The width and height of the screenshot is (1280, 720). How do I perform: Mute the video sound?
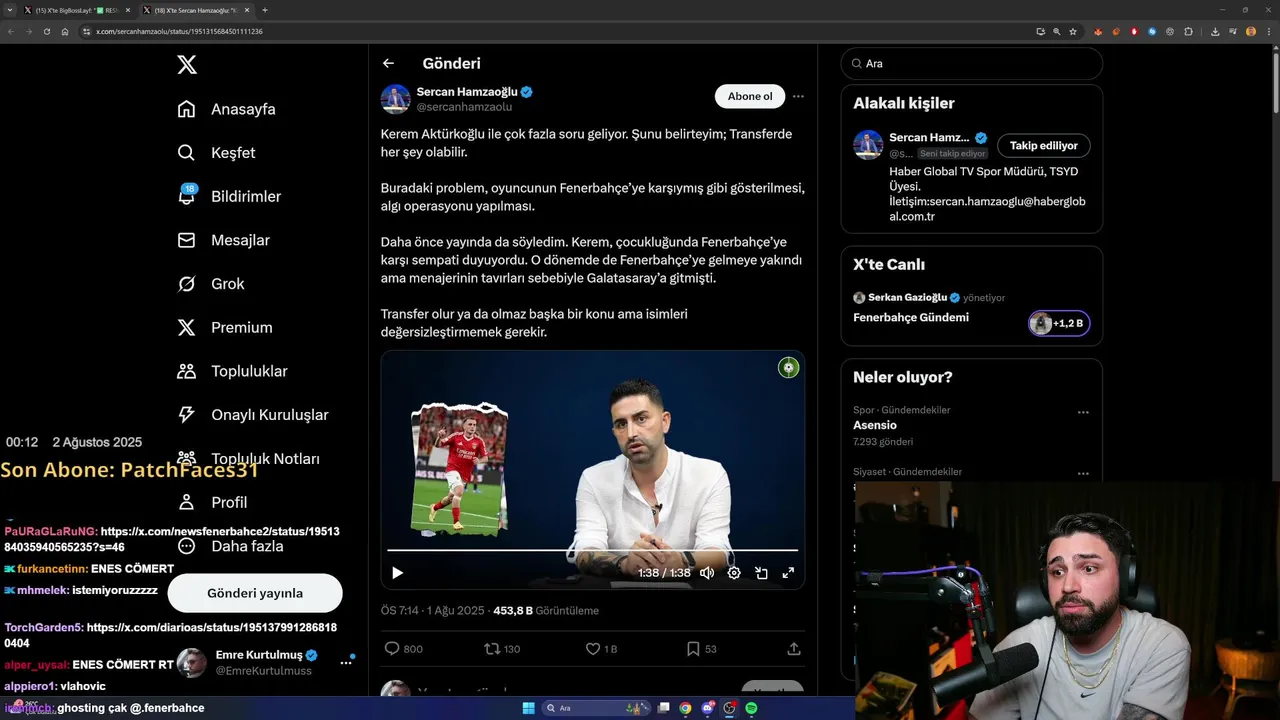point(707,573)
